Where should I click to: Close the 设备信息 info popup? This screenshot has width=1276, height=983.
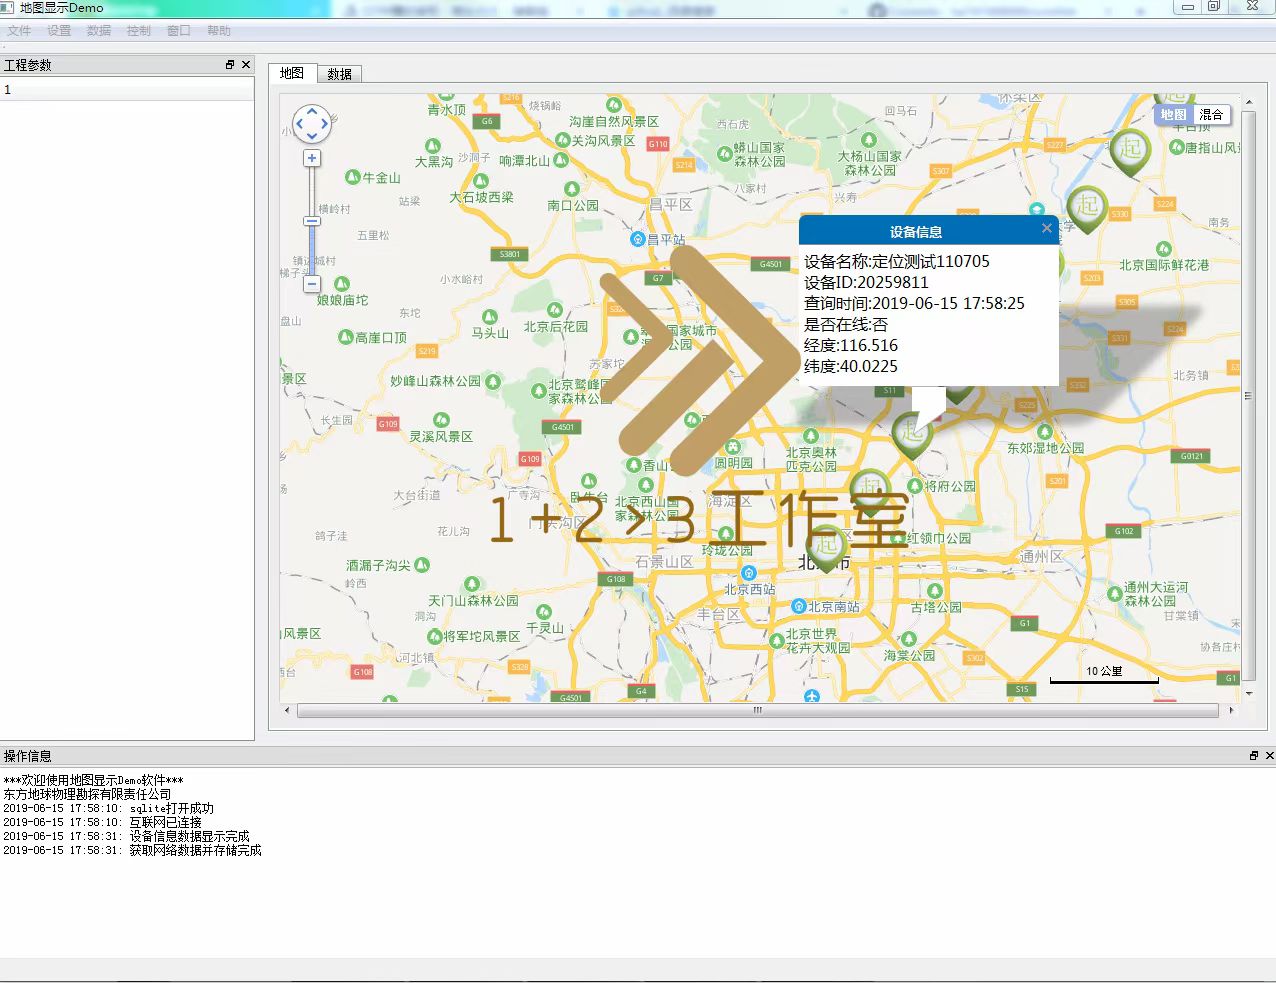point(1047,228)
